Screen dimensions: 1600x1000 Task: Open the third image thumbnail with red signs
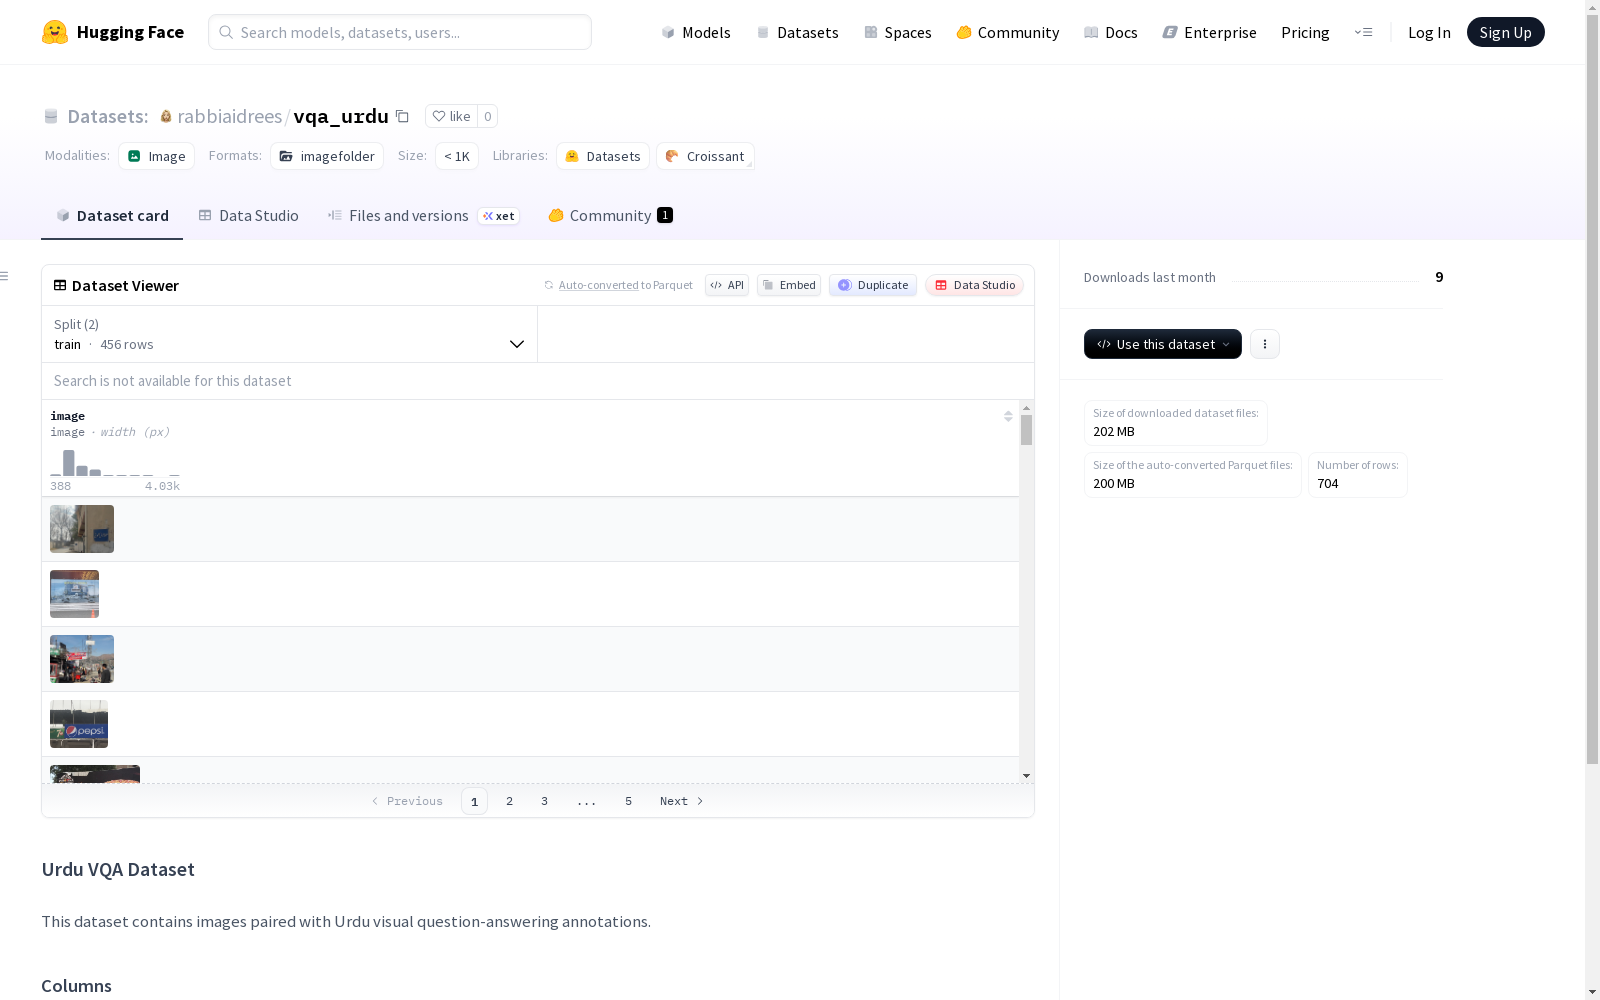coord(82,659)
